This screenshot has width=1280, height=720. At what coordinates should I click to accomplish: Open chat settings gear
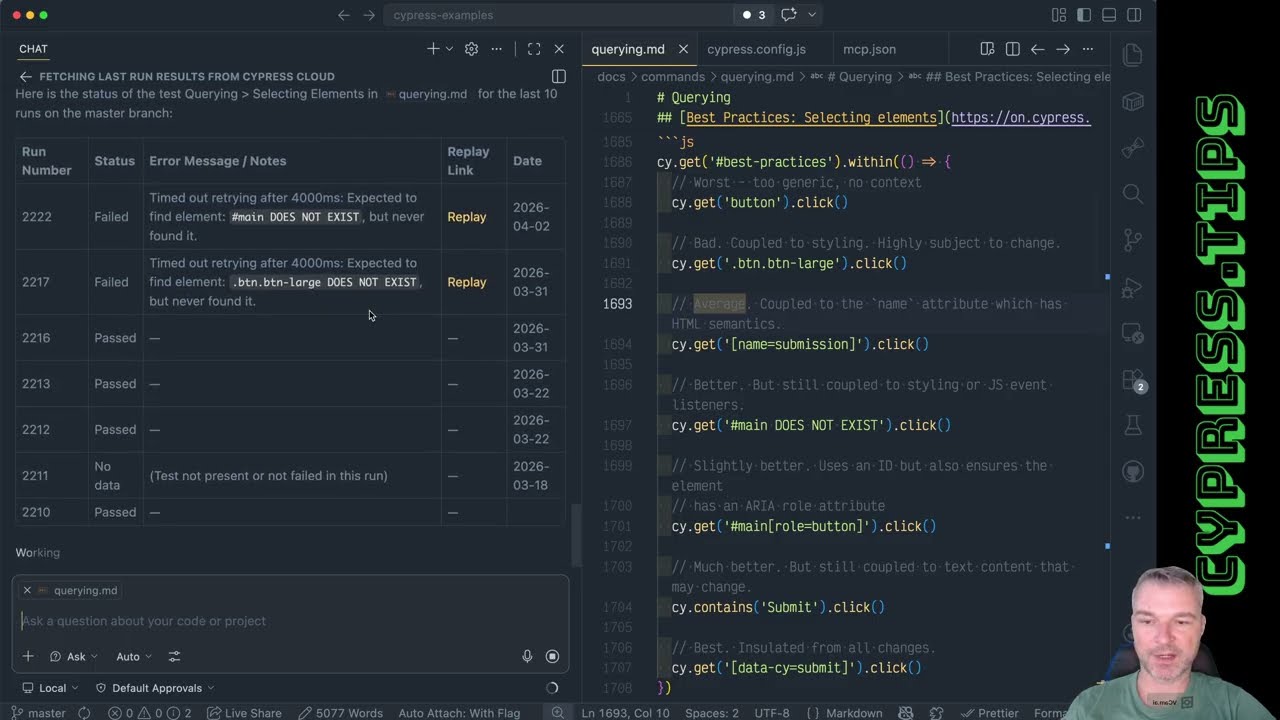(471, 49)
